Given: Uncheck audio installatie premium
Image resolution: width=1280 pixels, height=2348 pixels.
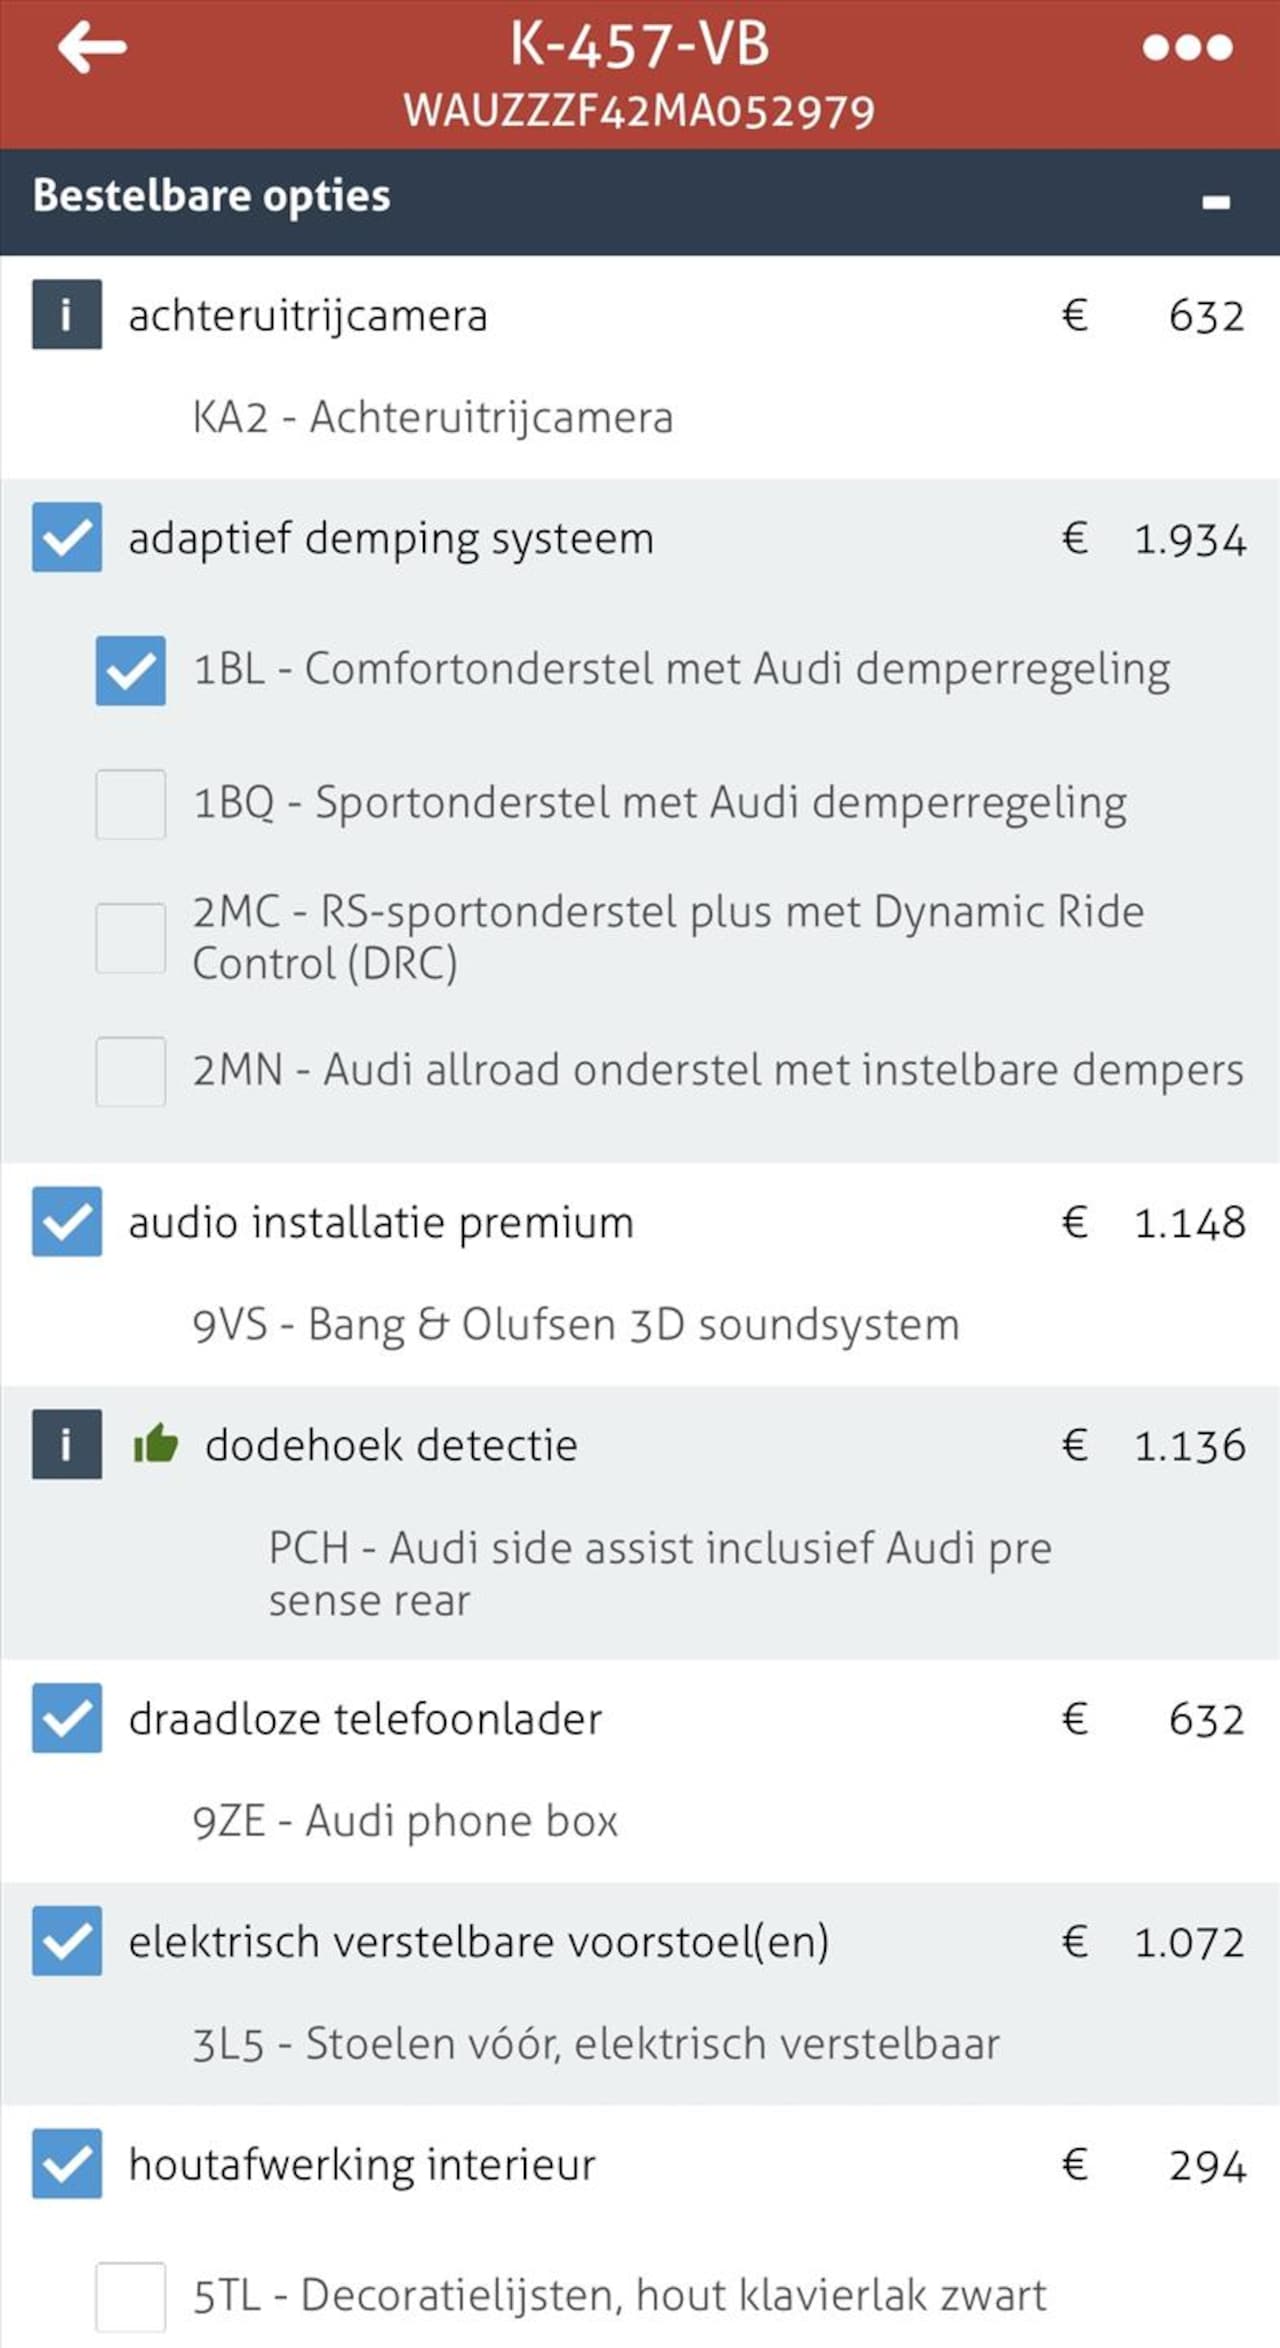Looking at the screenshot, I should point(67,1221).
